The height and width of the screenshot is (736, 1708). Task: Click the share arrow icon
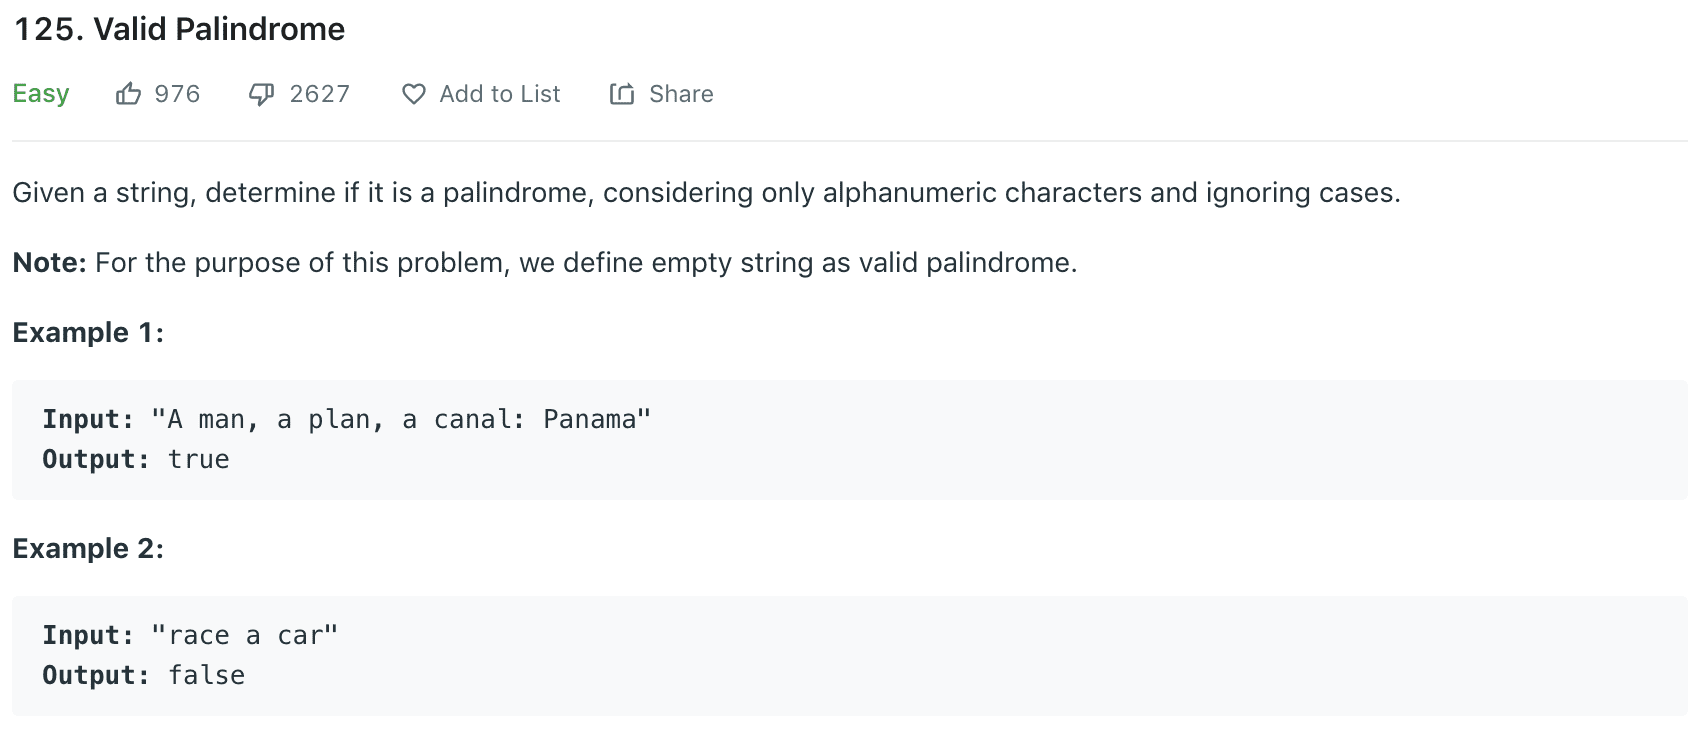622,94
